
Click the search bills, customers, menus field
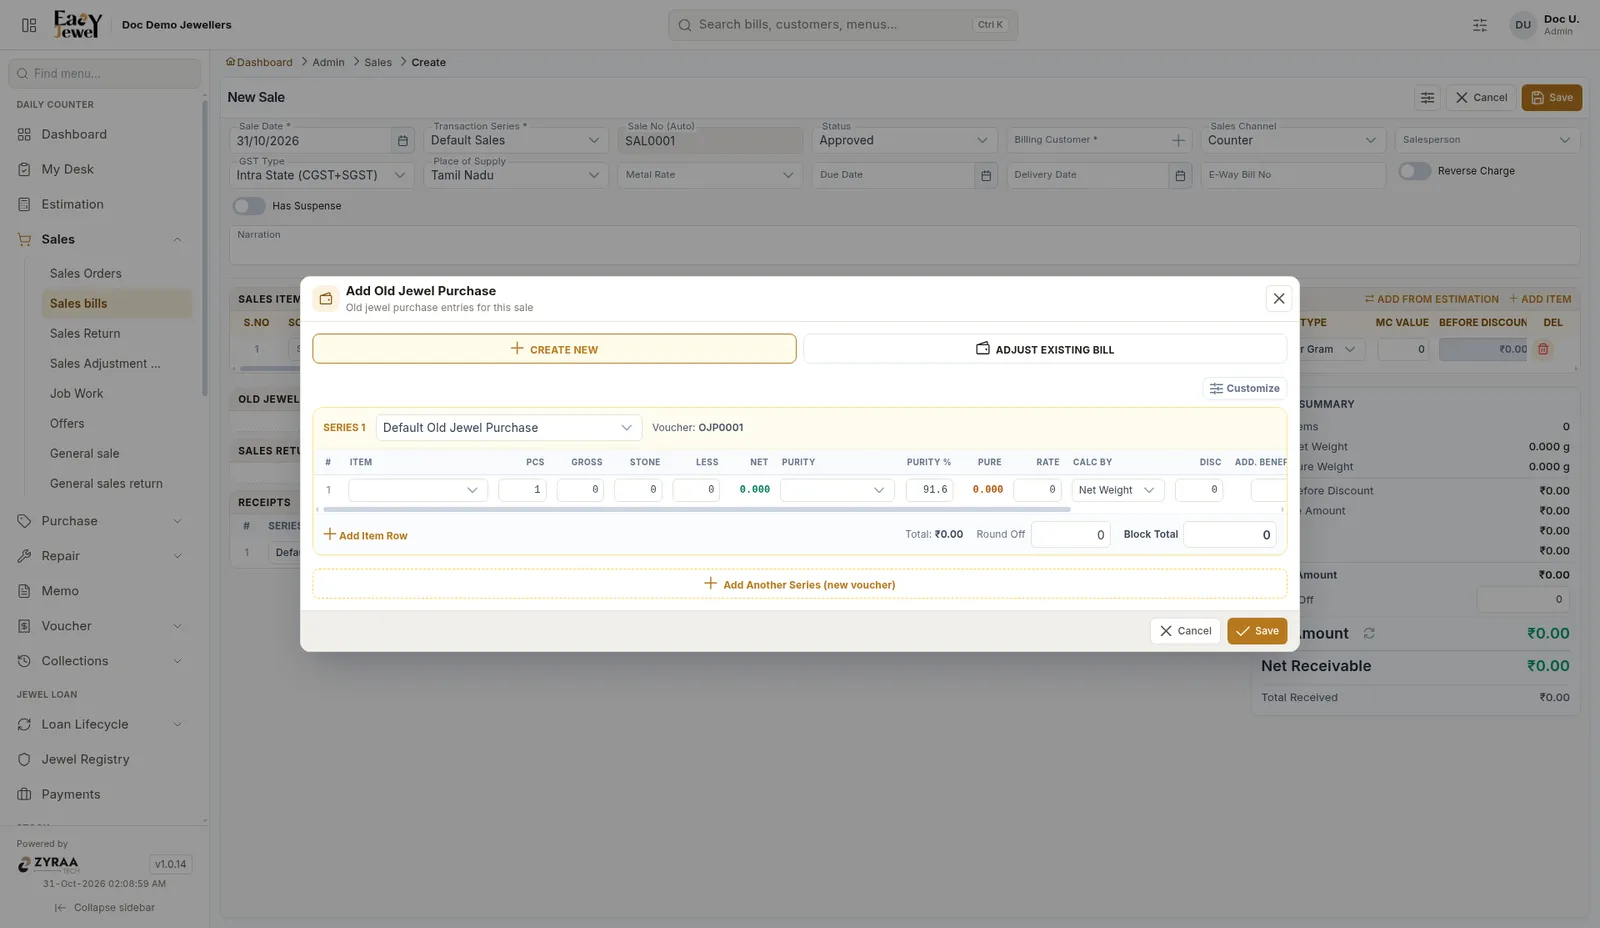(x=843, y=25)
